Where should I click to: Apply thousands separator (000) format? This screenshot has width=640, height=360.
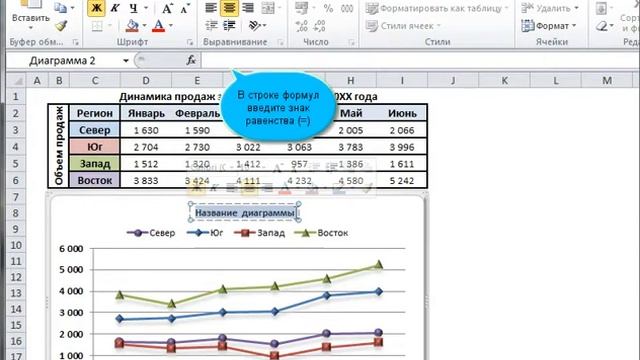[x=347, y=8]
